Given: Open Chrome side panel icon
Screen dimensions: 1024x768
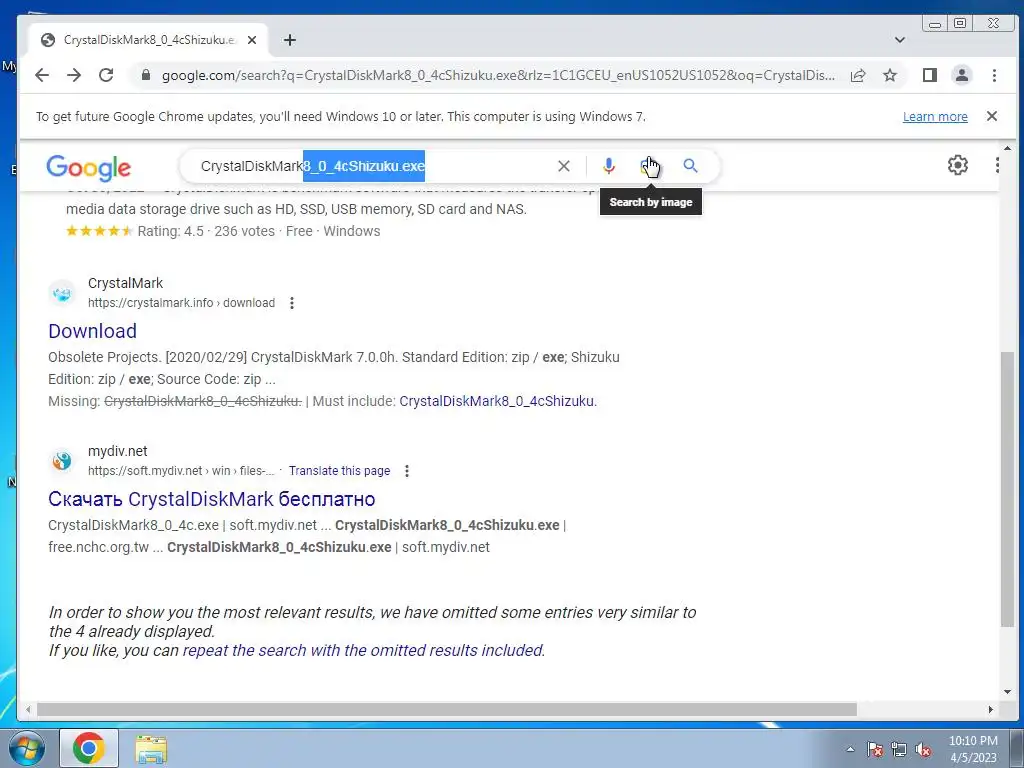Looking at the screenshot, I should (930, 75).
